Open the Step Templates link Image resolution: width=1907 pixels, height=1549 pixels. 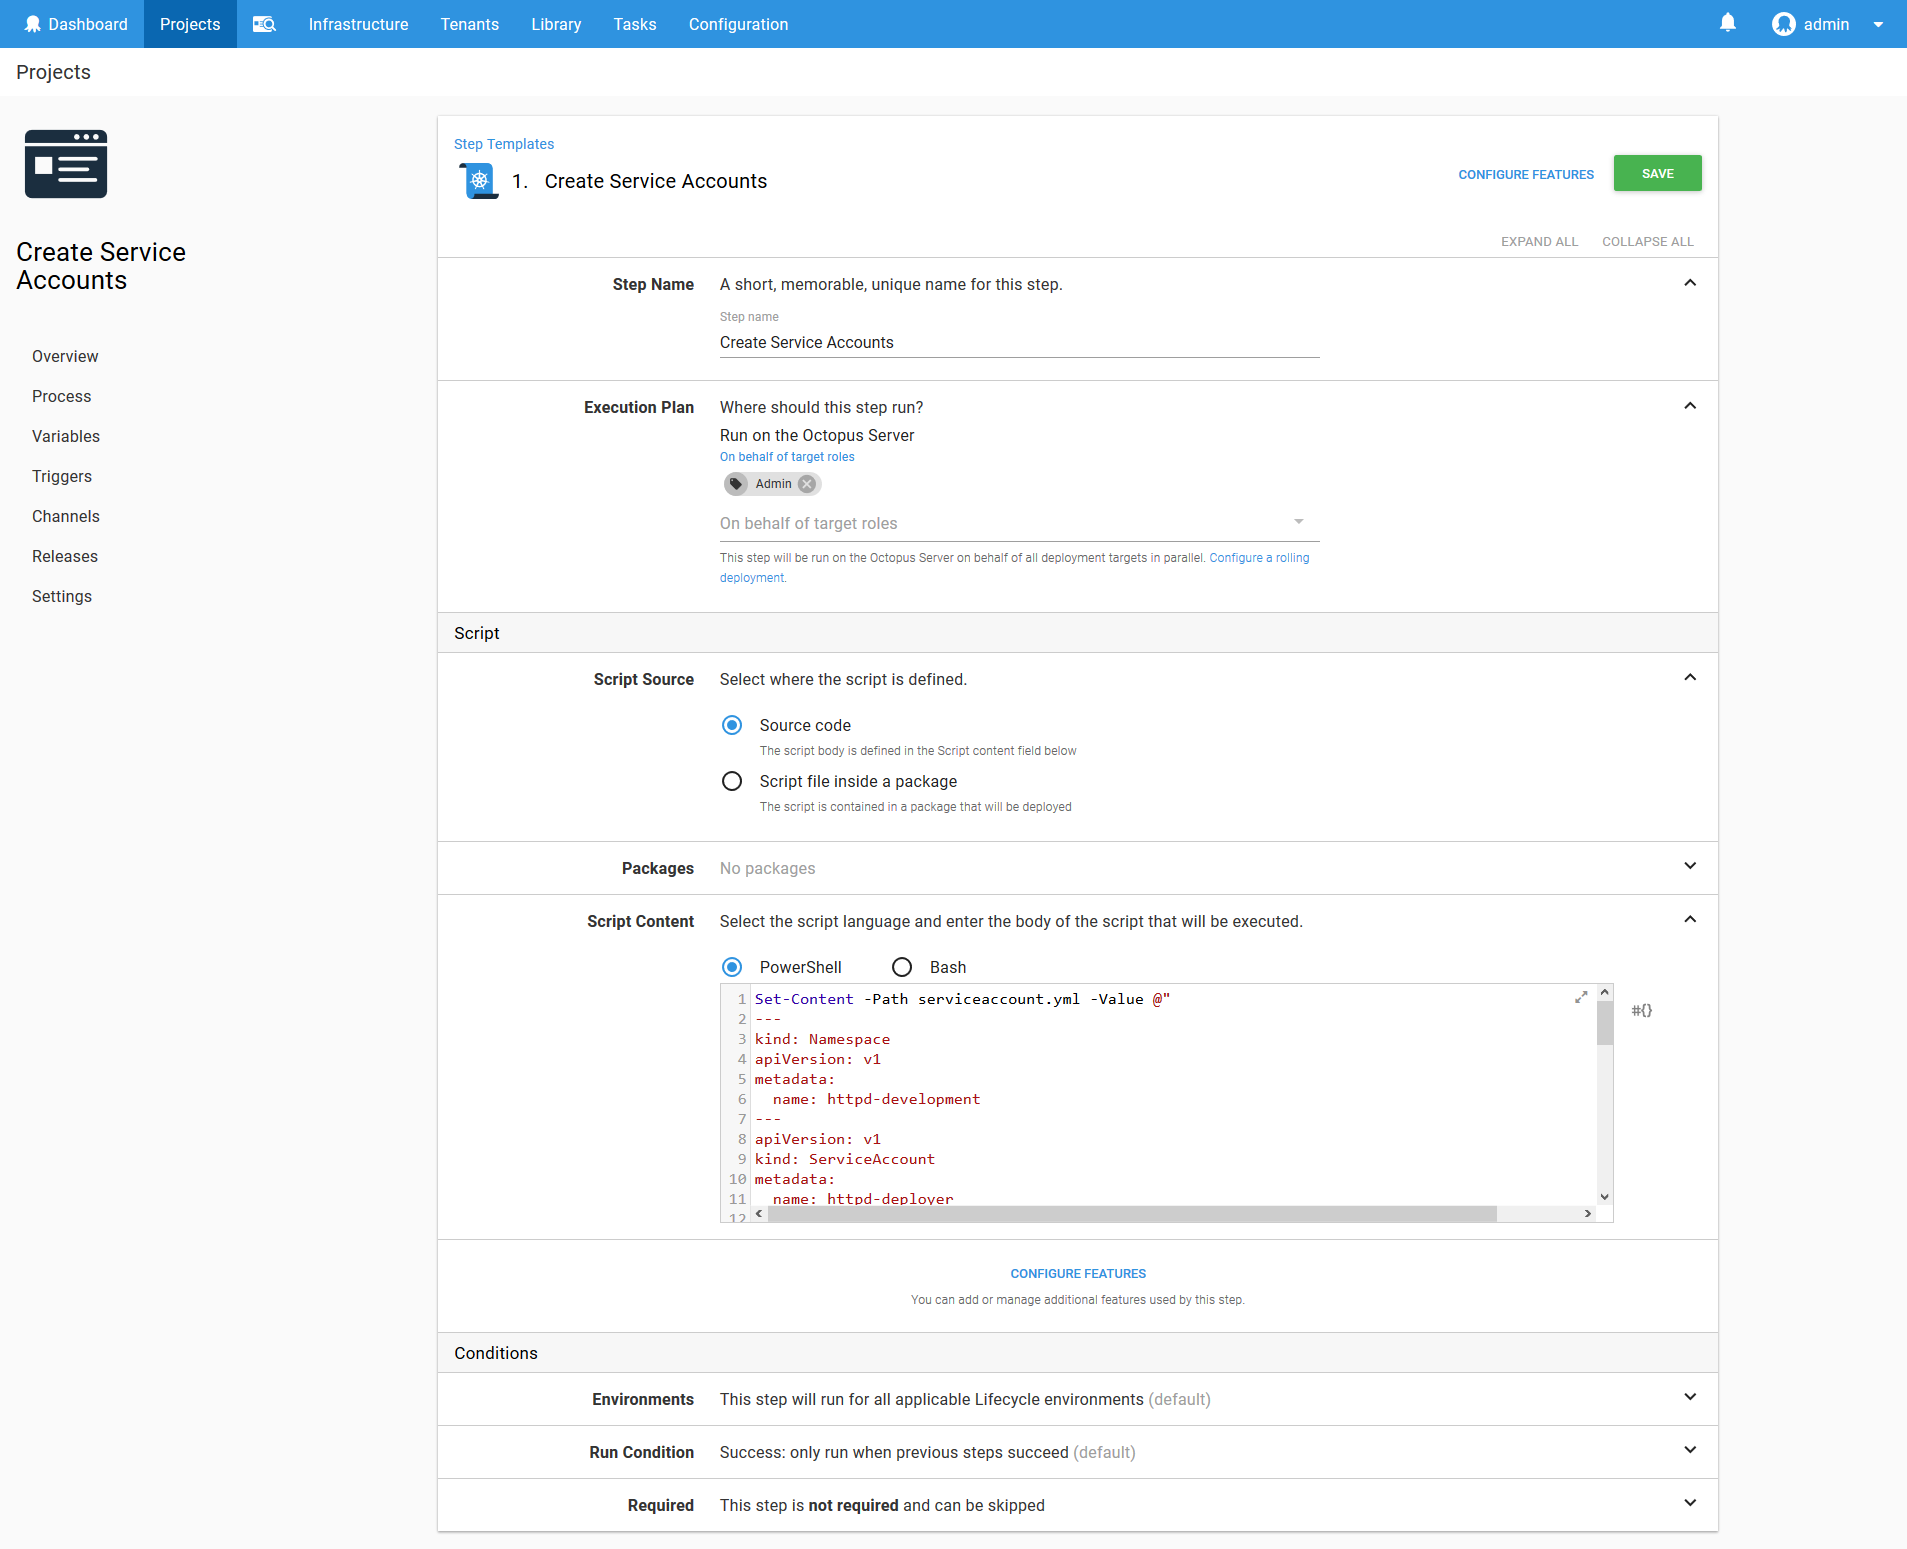pos(503,144)
